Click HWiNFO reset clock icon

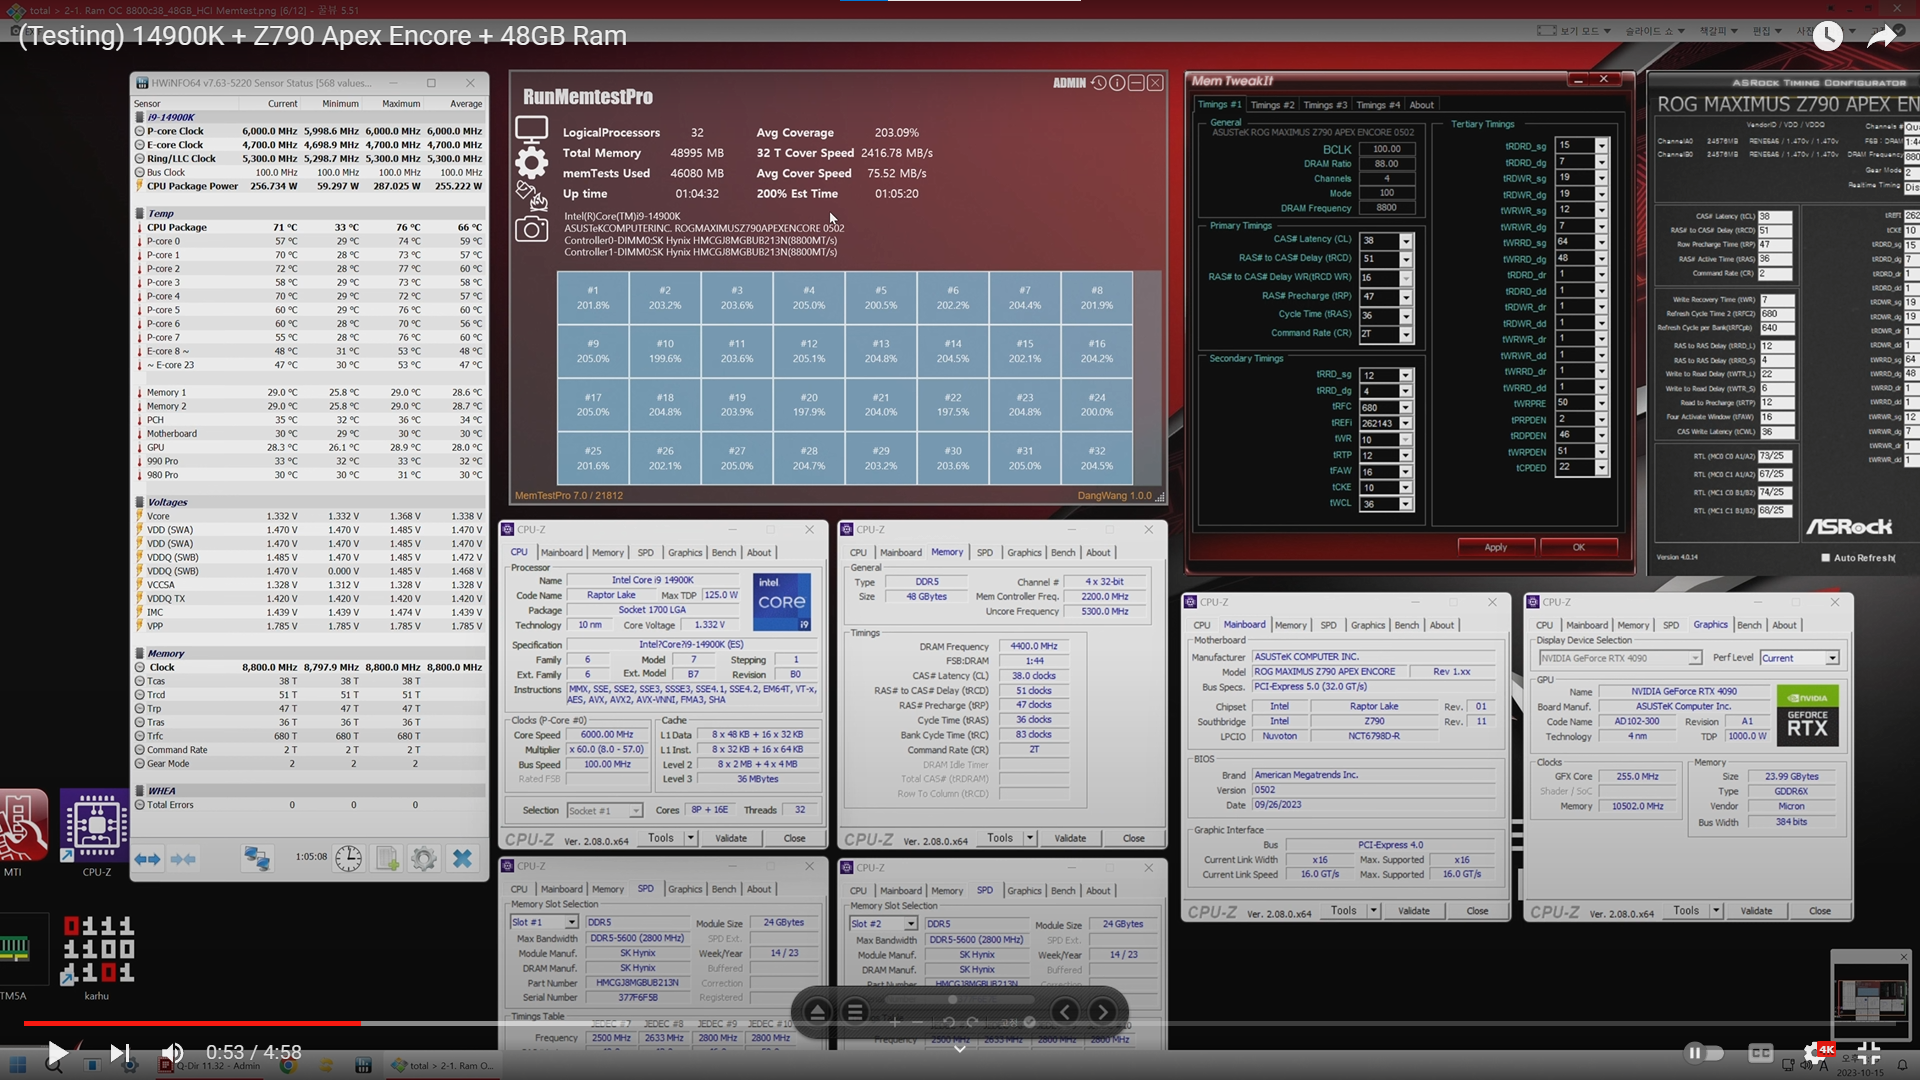tap(348, 858)
